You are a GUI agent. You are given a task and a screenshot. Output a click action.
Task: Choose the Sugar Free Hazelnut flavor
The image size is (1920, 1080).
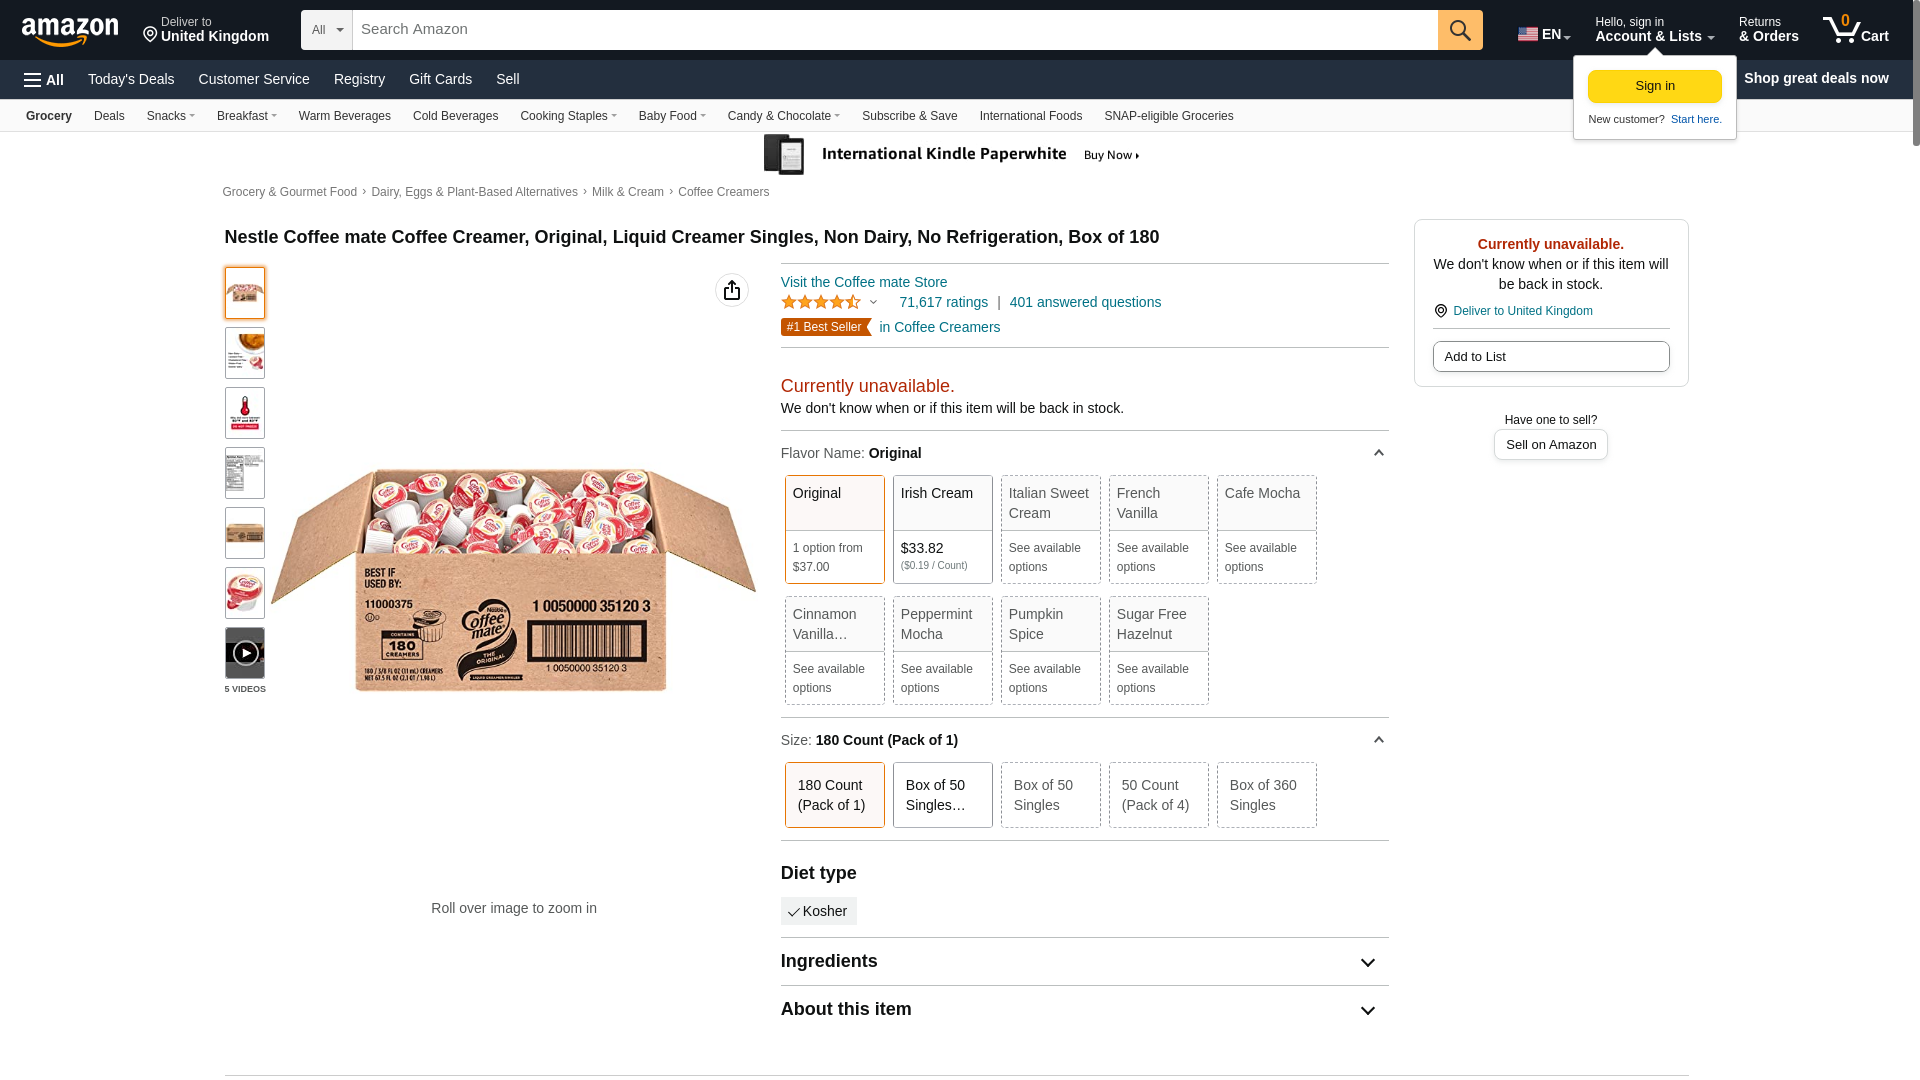tap(1158, 650)
